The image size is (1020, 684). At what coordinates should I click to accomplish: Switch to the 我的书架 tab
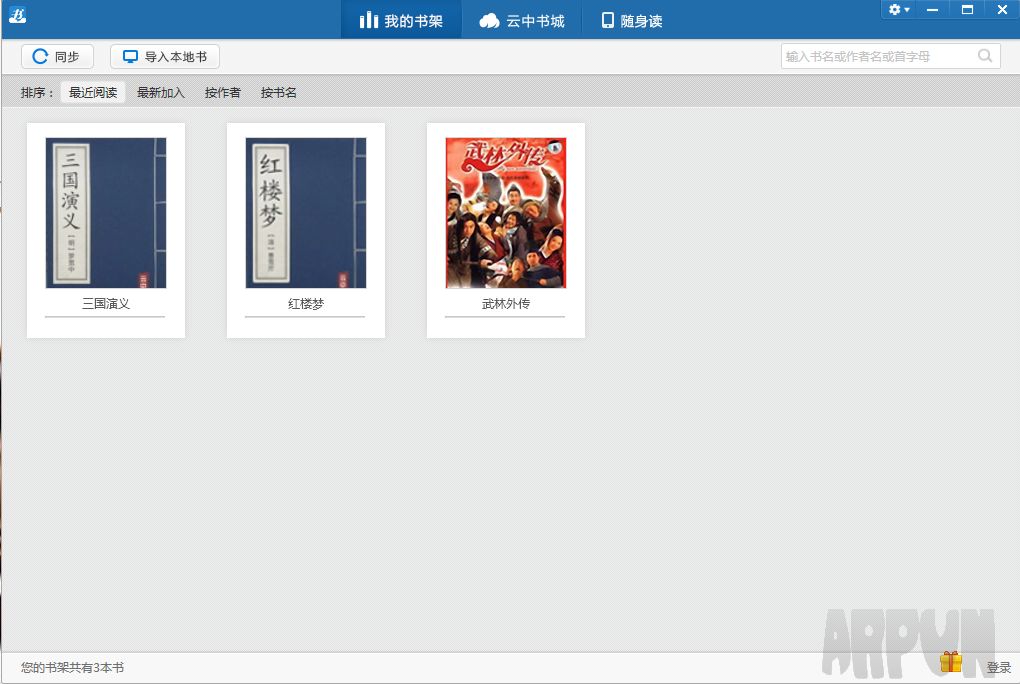click(x=401, y=21)
